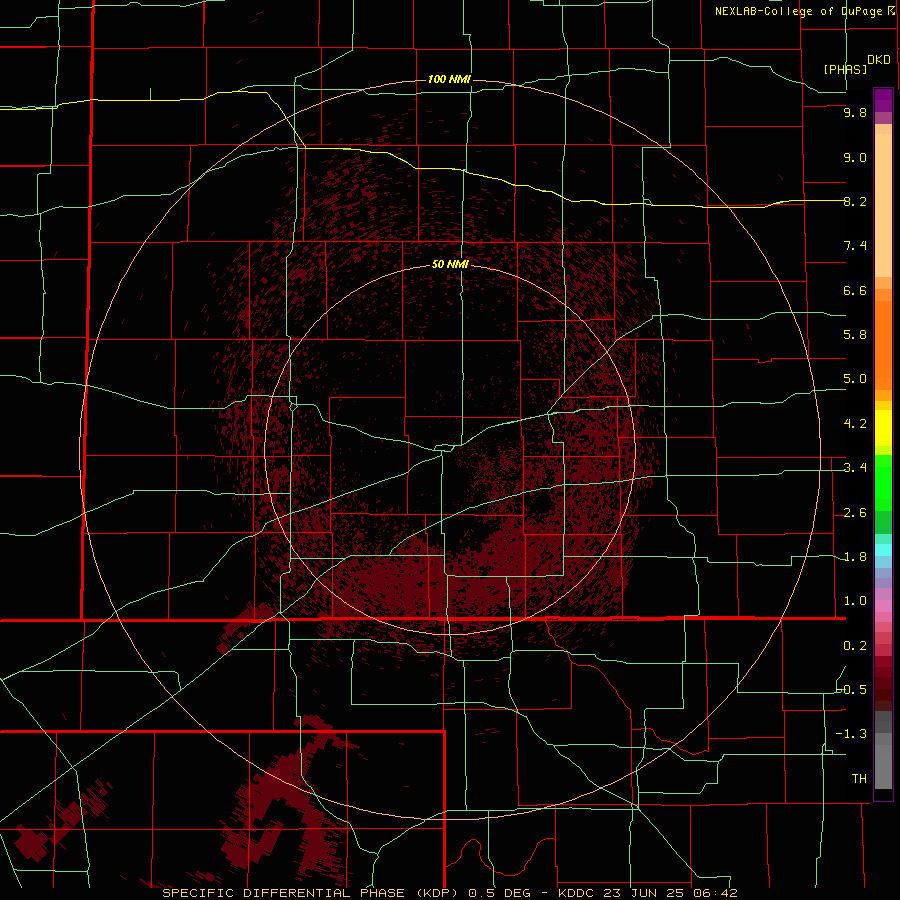Pick the cyan color bar segment
The image size is (900, 900).
[x=883, y=550]
